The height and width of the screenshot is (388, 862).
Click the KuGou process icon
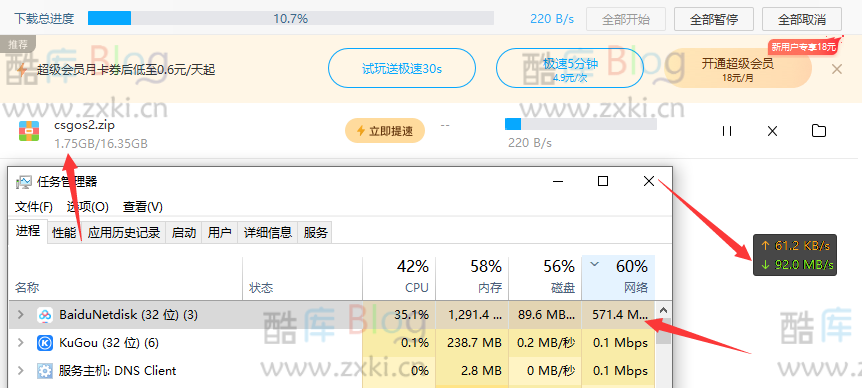45,343
